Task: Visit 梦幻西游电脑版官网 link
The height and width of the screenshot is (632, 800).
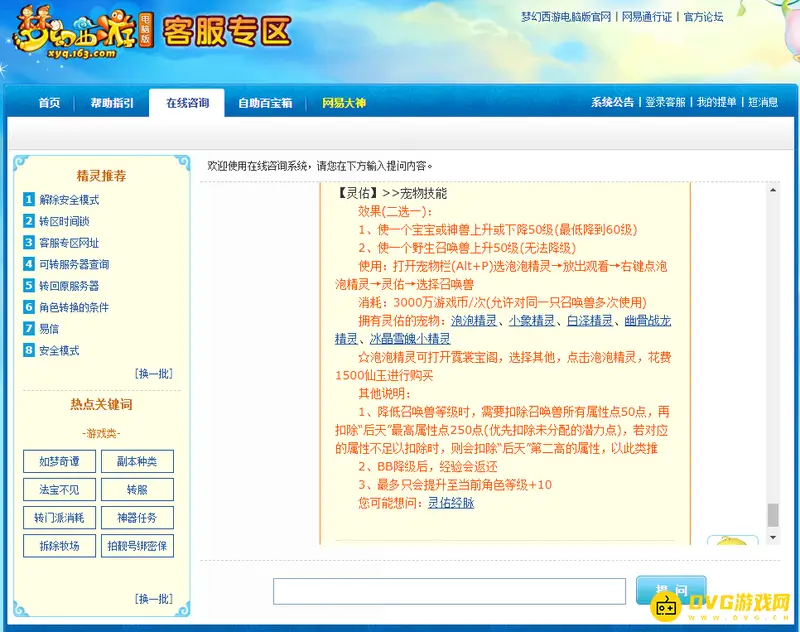Action: 566,17
